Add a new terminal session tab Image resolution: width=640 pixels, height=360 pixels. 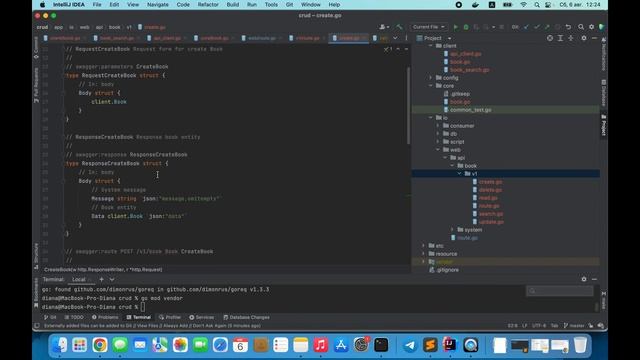tap(101, 279)
